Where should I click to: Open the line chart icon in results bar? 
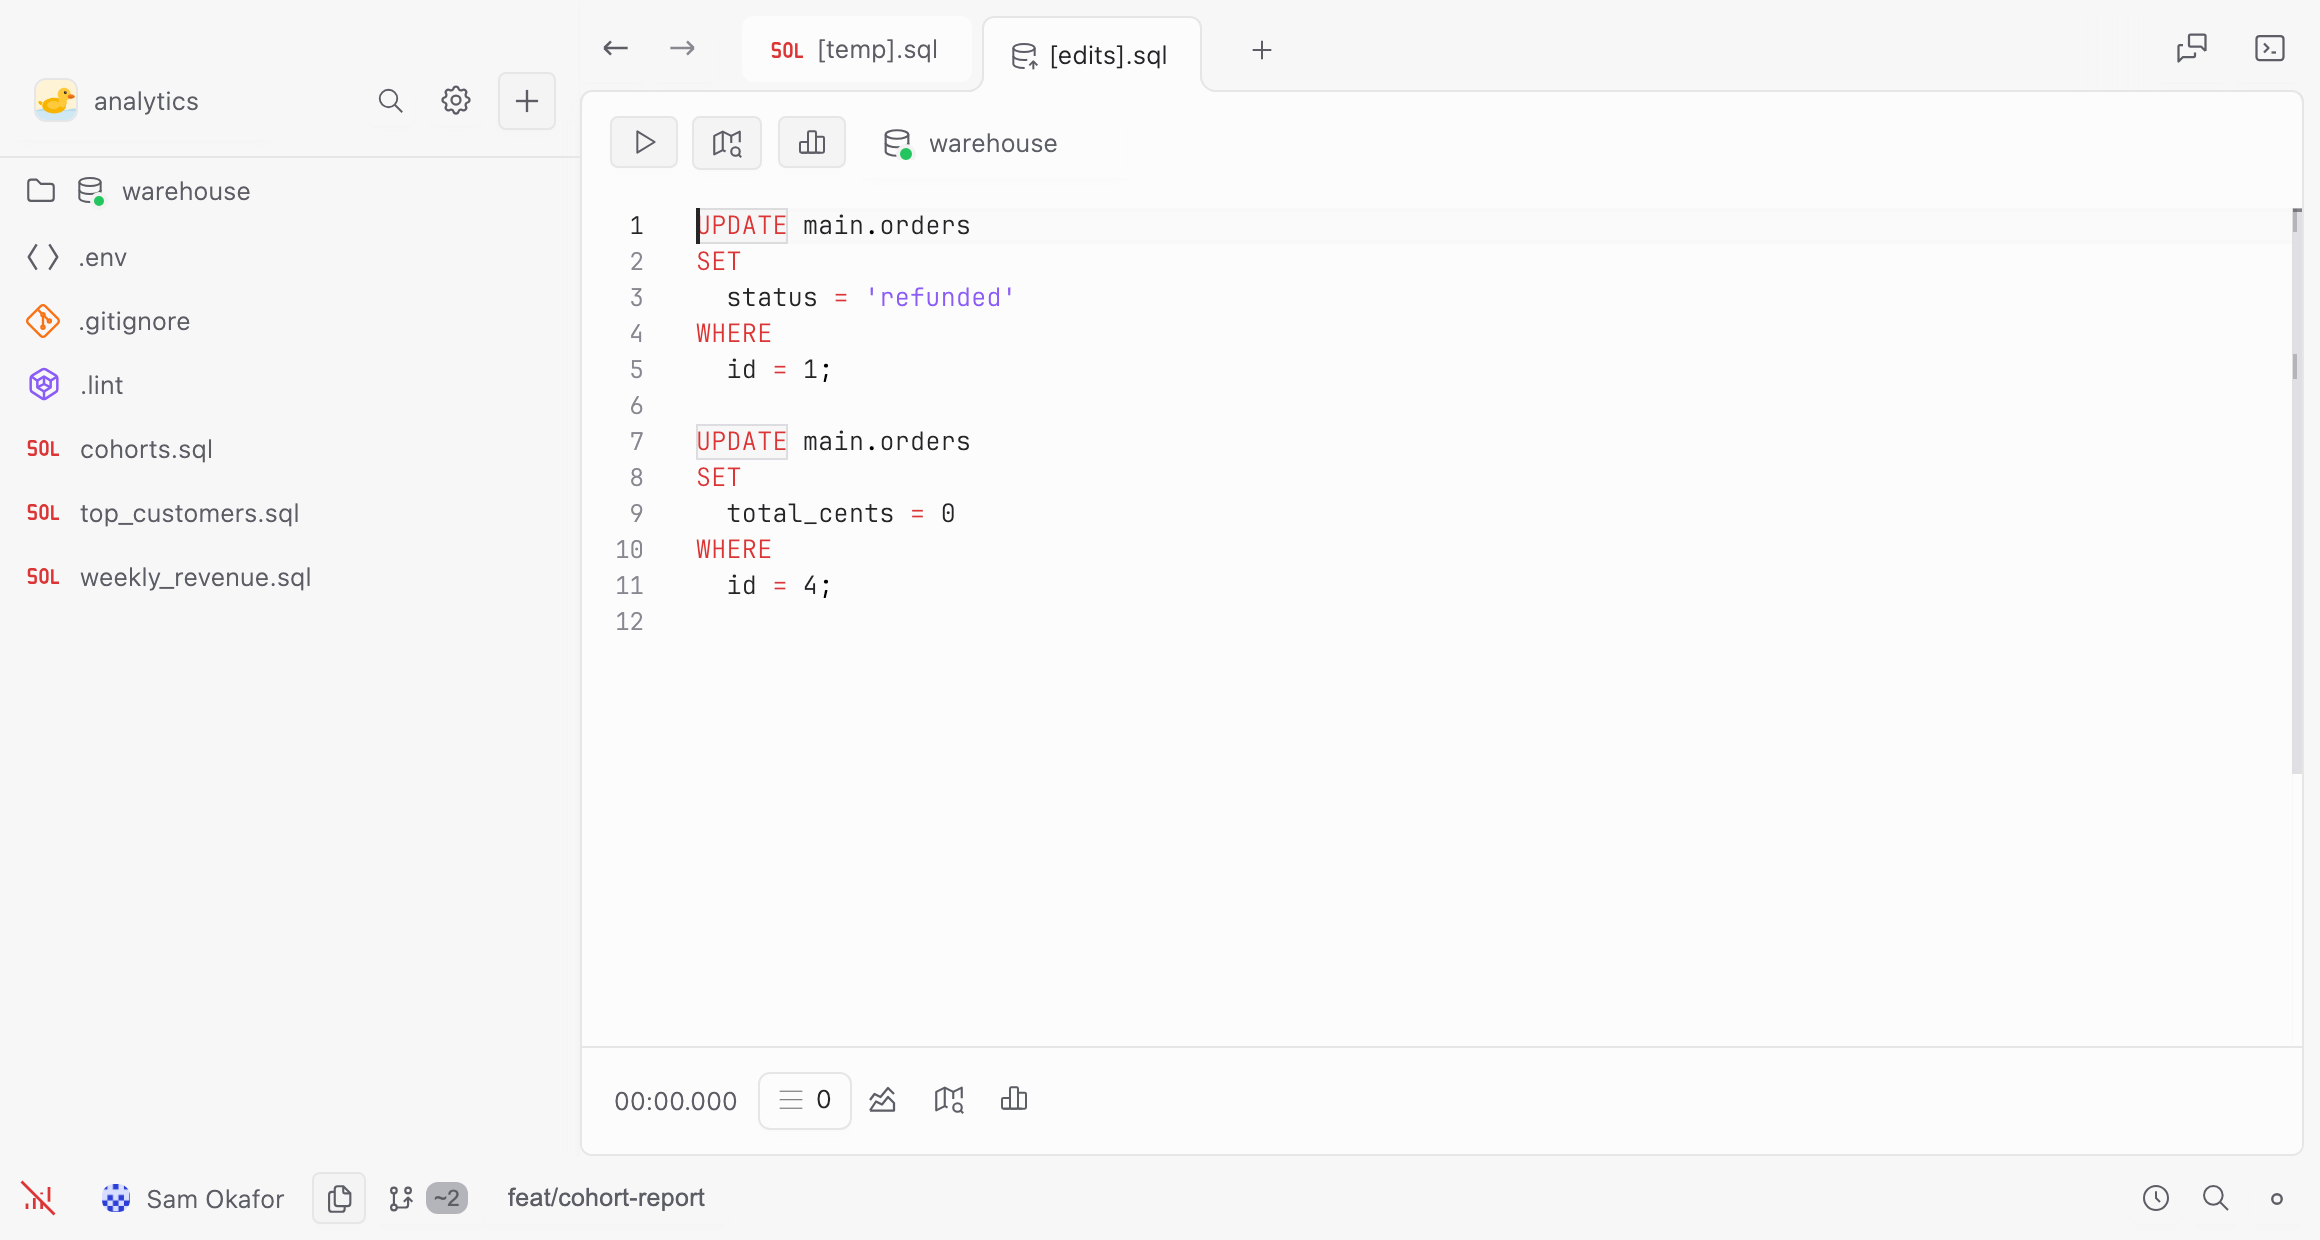tap(882, 1100)
